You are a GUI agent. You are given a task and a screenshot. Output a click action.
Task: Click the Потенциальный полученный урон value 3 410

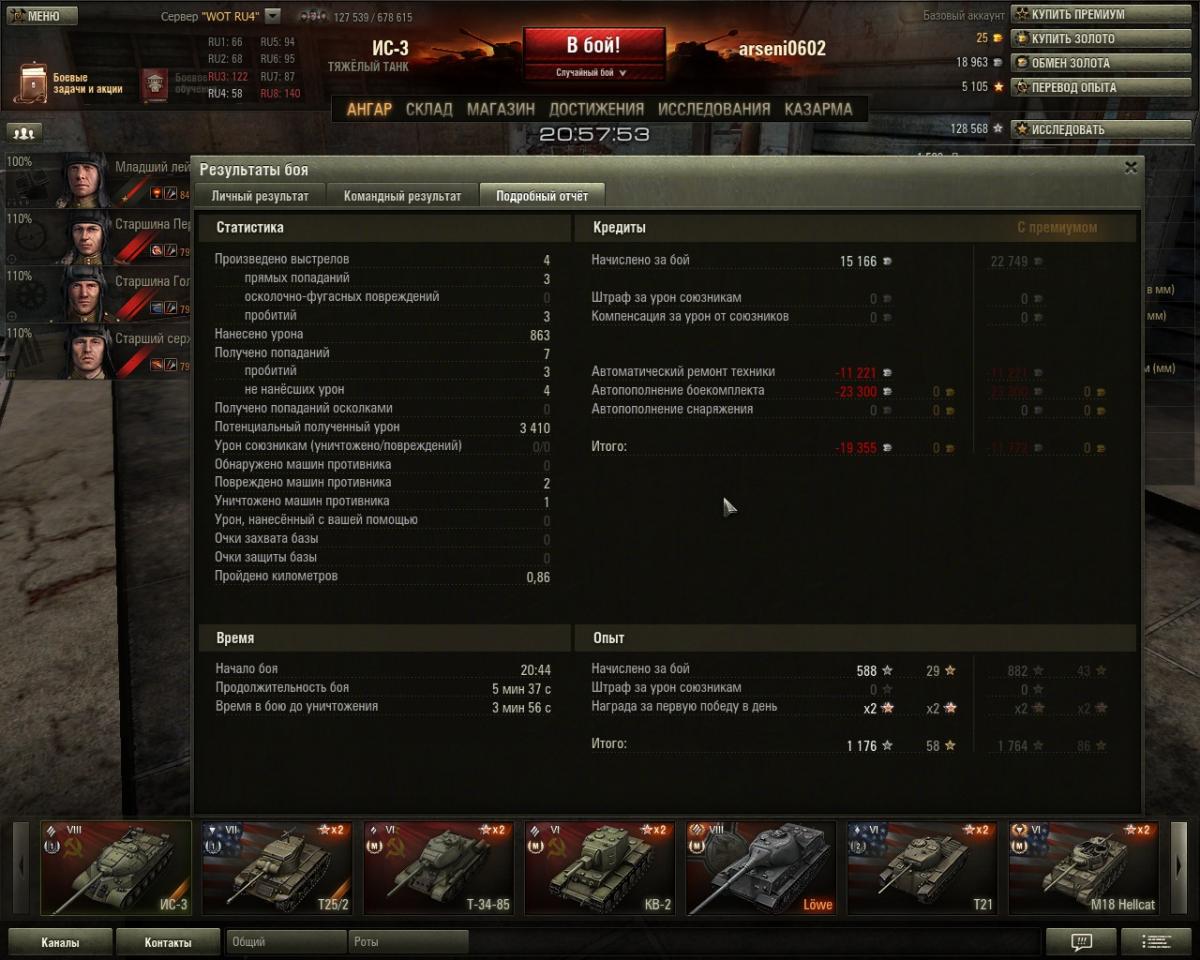pyautogui.click(x=535, y=428)
